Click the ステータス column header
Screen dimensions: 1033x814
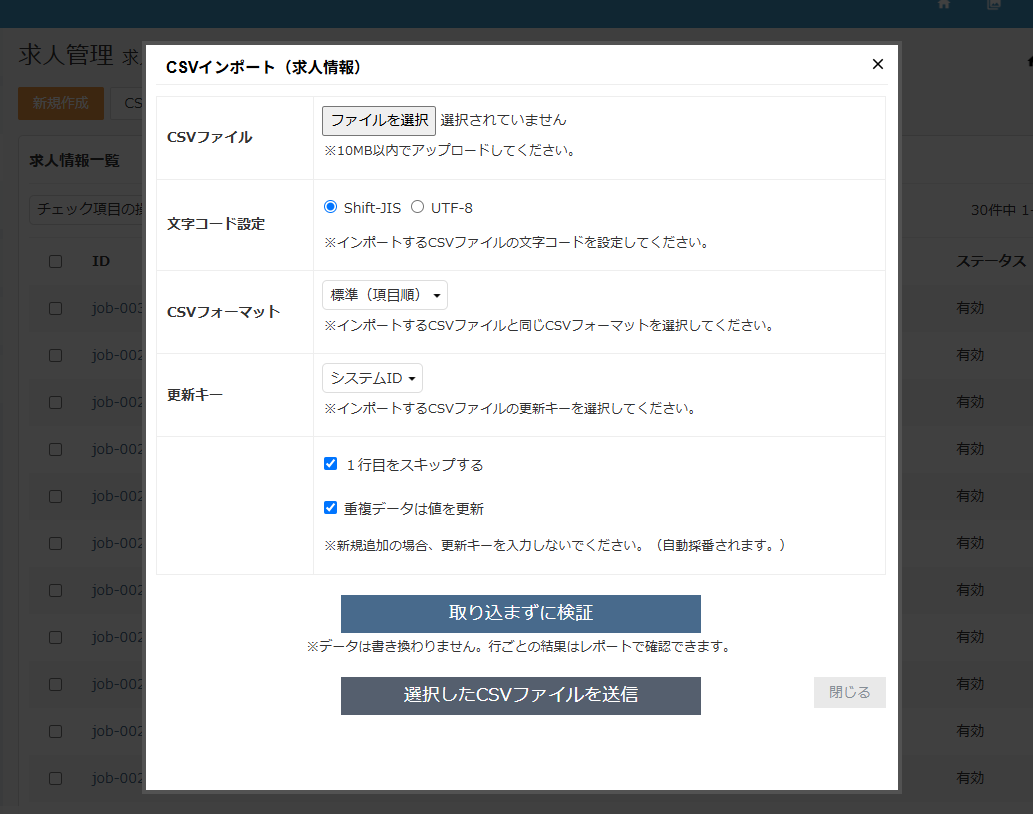[x=991, y=261]
